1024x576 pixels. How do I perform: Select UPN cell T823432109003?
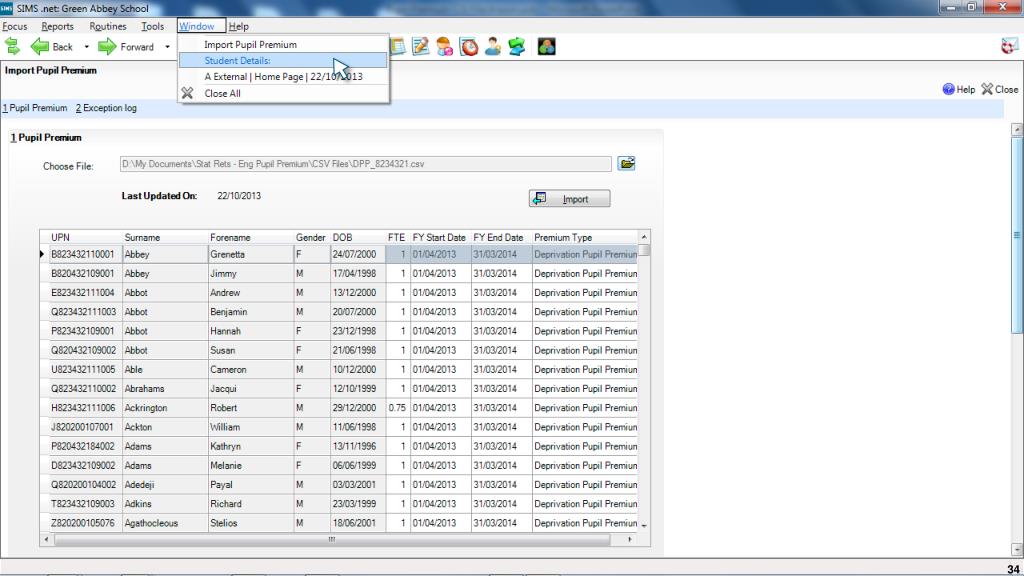pos(86,504)
